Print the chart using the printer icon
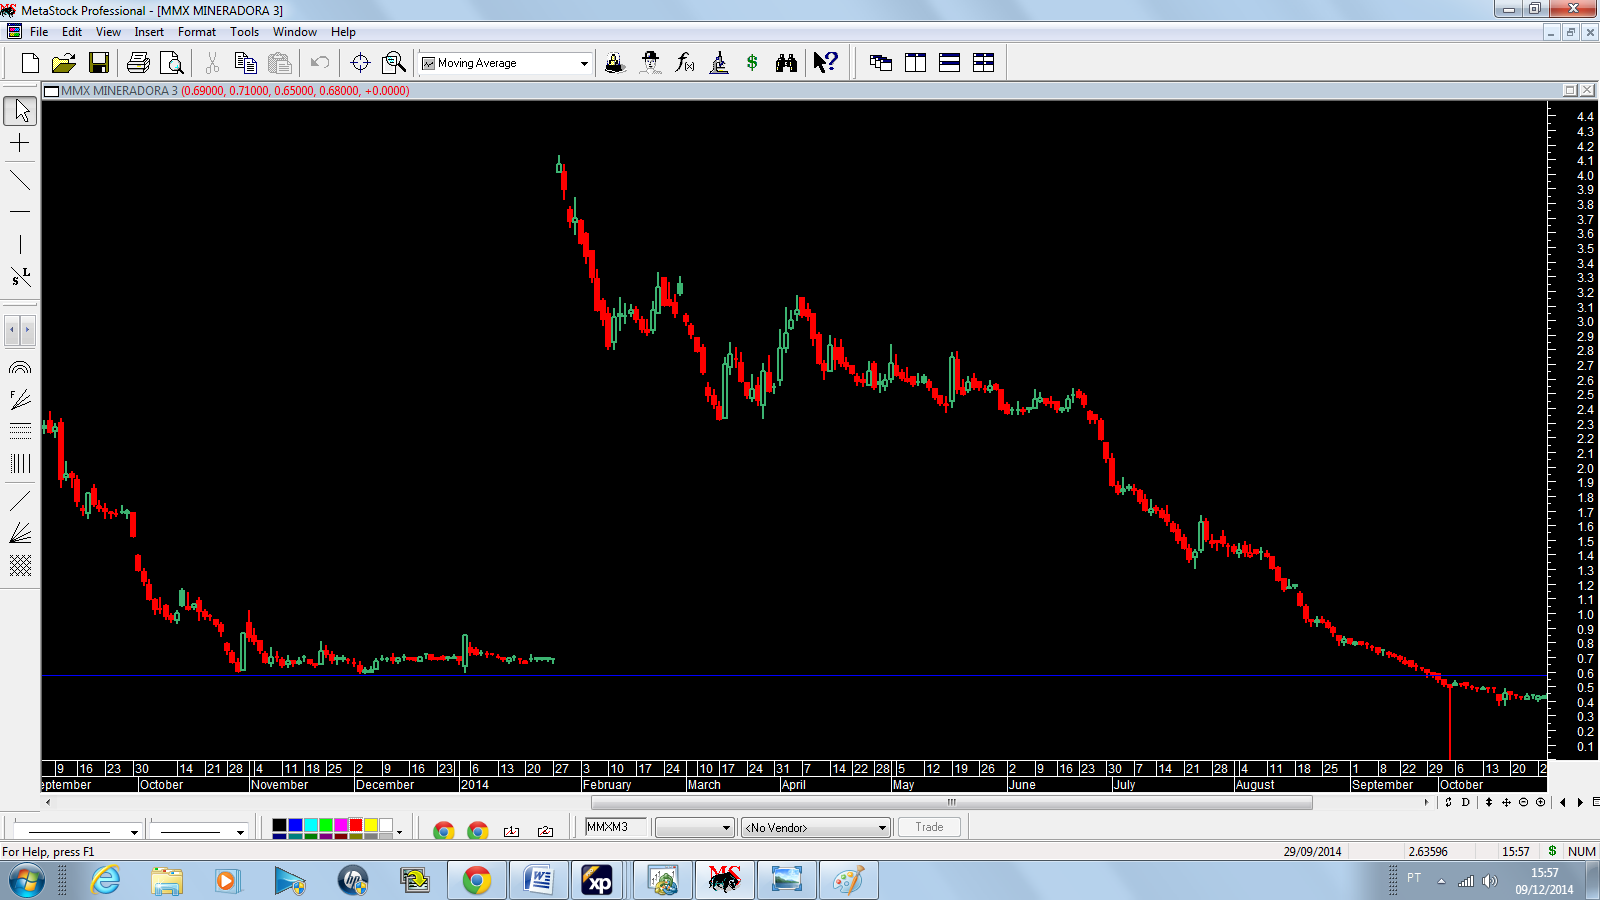Image resolution: width=1600 pixels, height=900 pixels. tap(138, 63)
